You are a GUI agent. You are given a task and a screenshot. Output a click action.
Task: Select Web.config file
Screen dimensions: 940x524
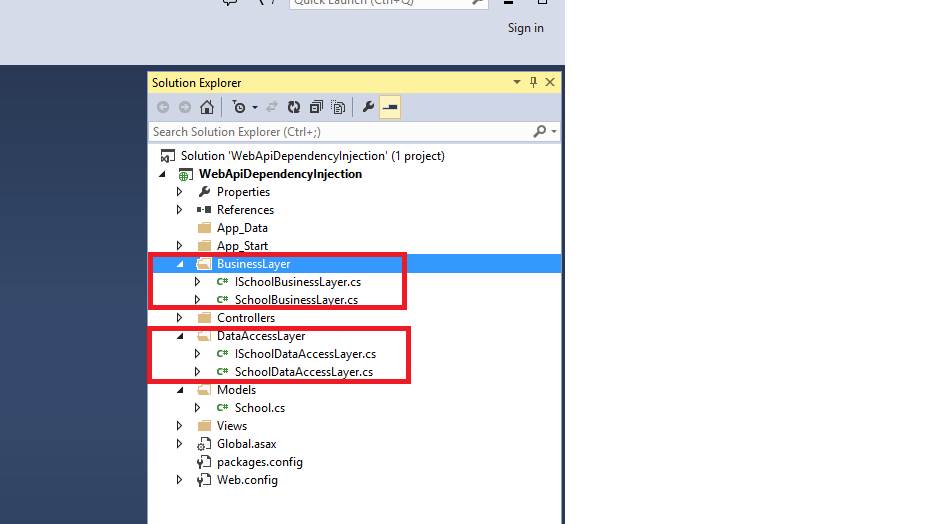[247, 480]
